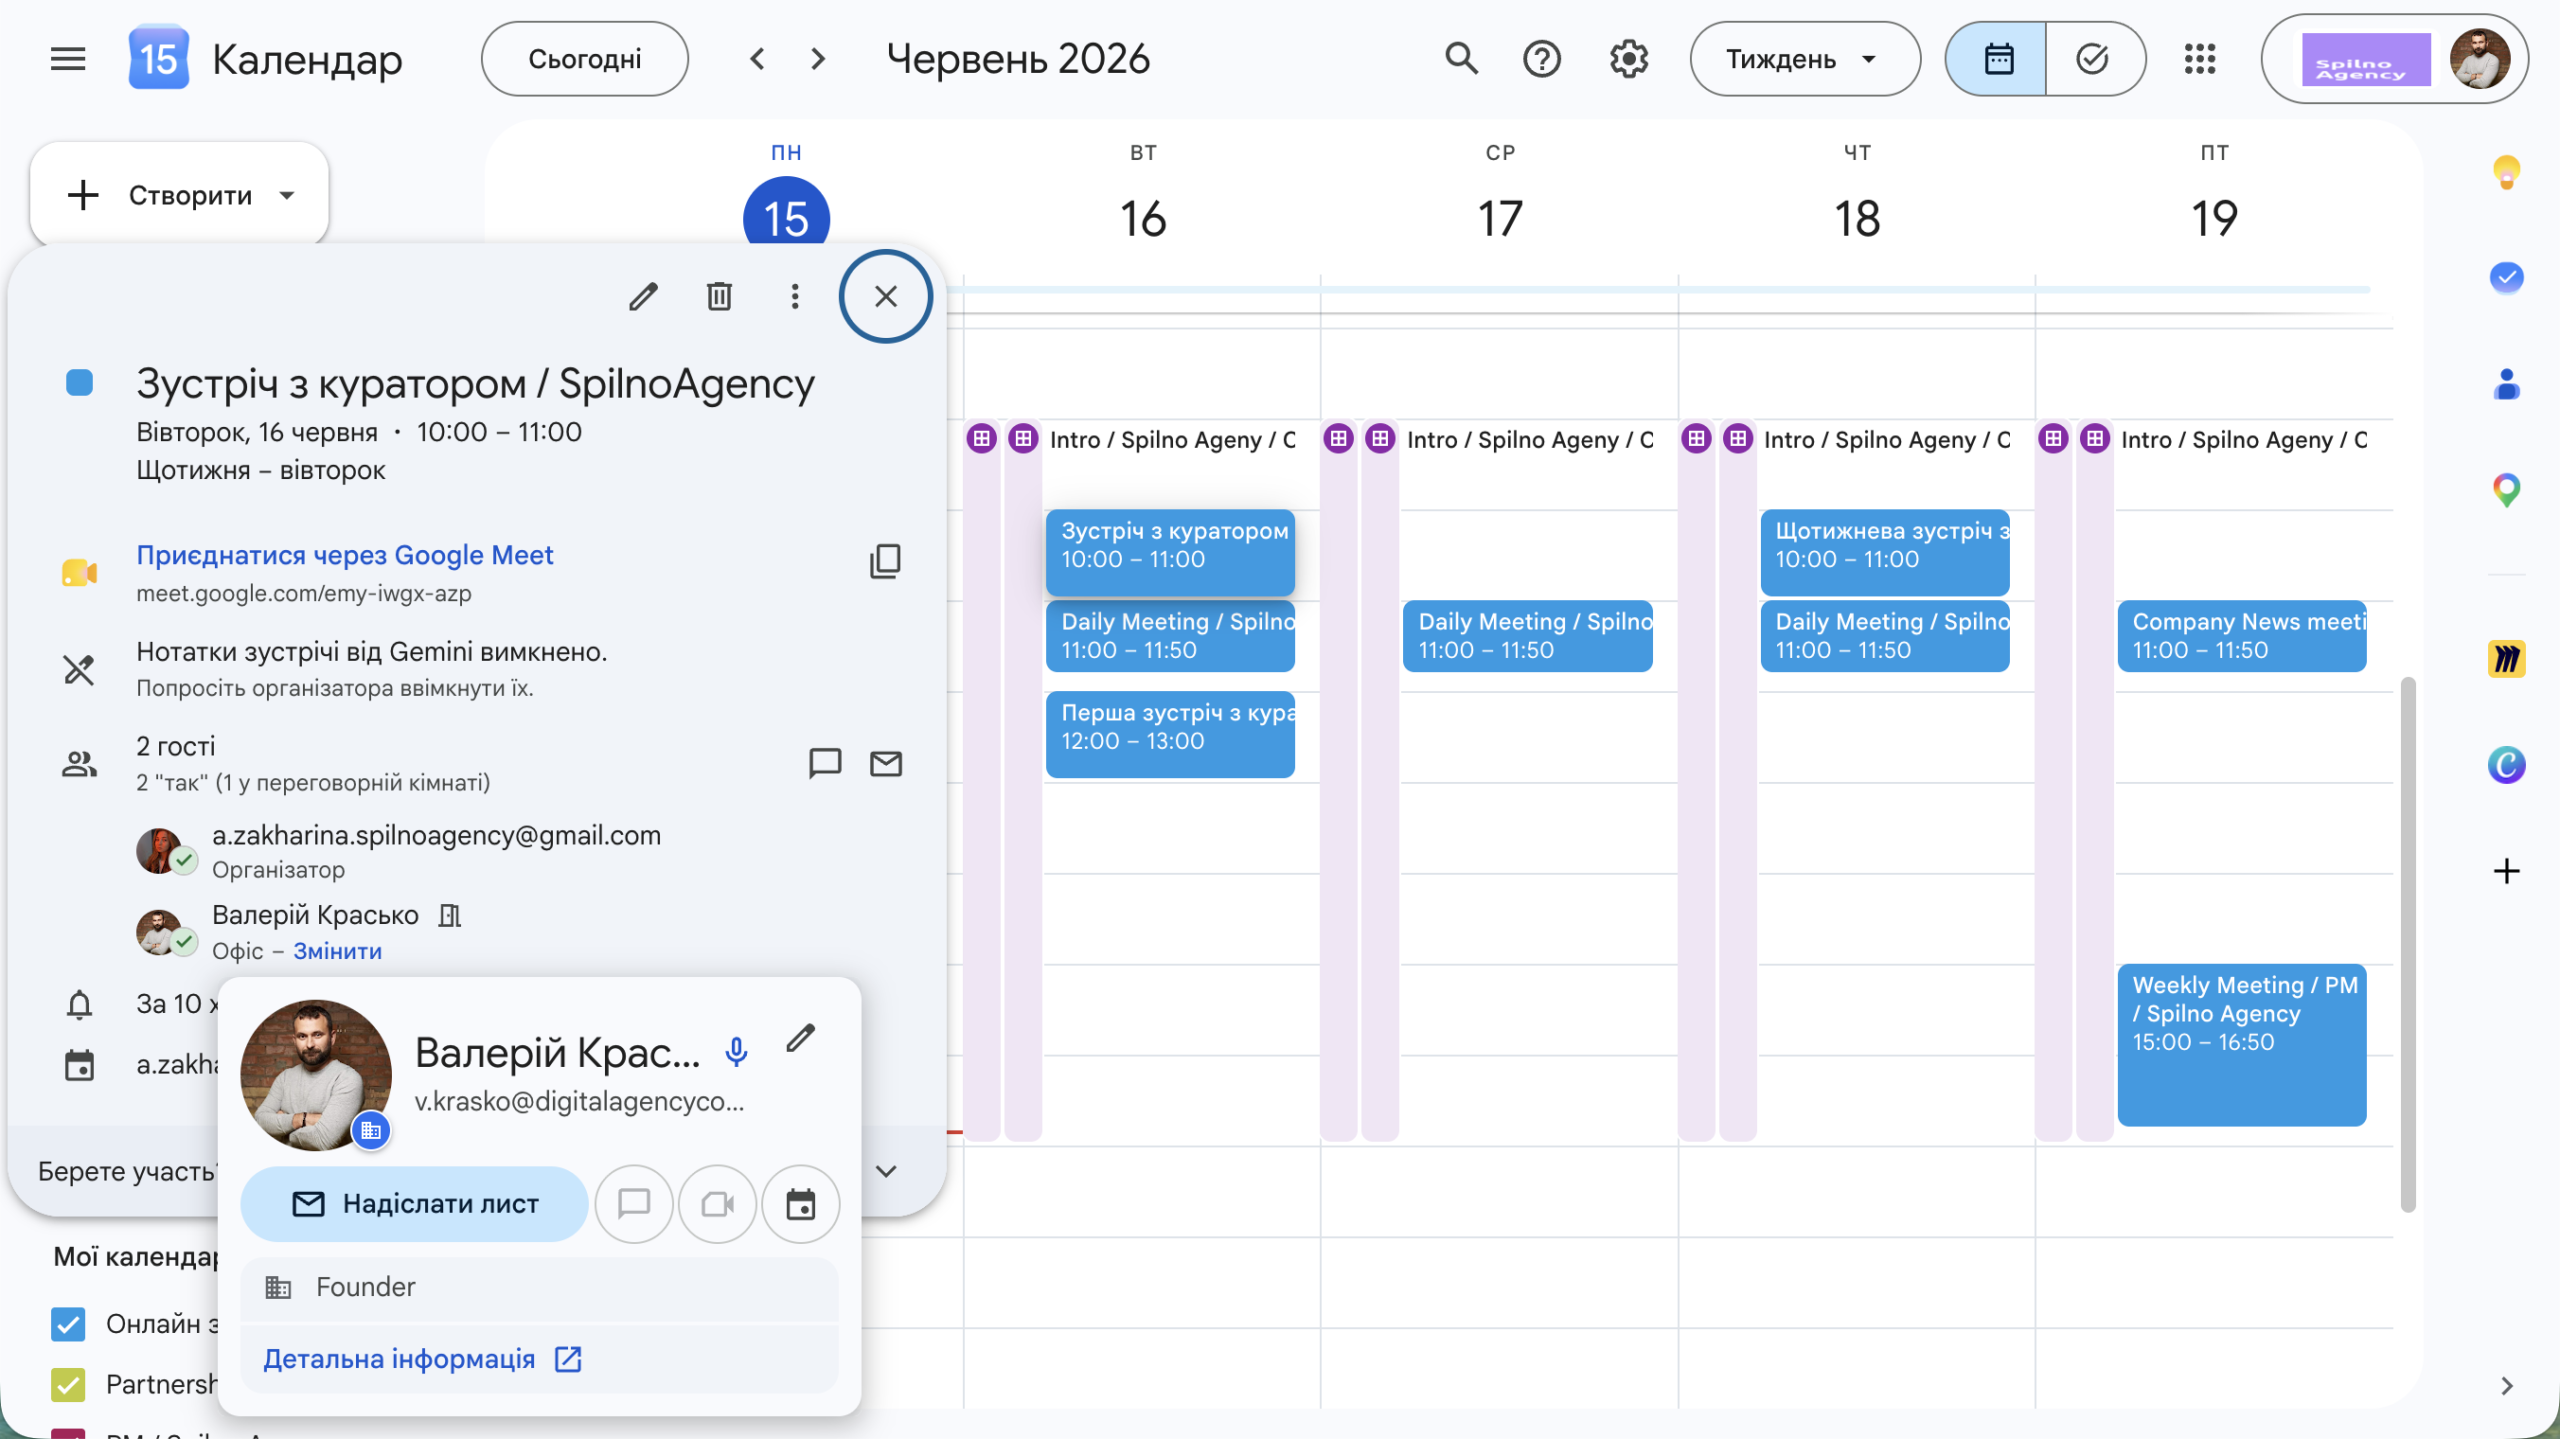
Task: Select Tuesday 16 date header
Action: pos(1143,218)
